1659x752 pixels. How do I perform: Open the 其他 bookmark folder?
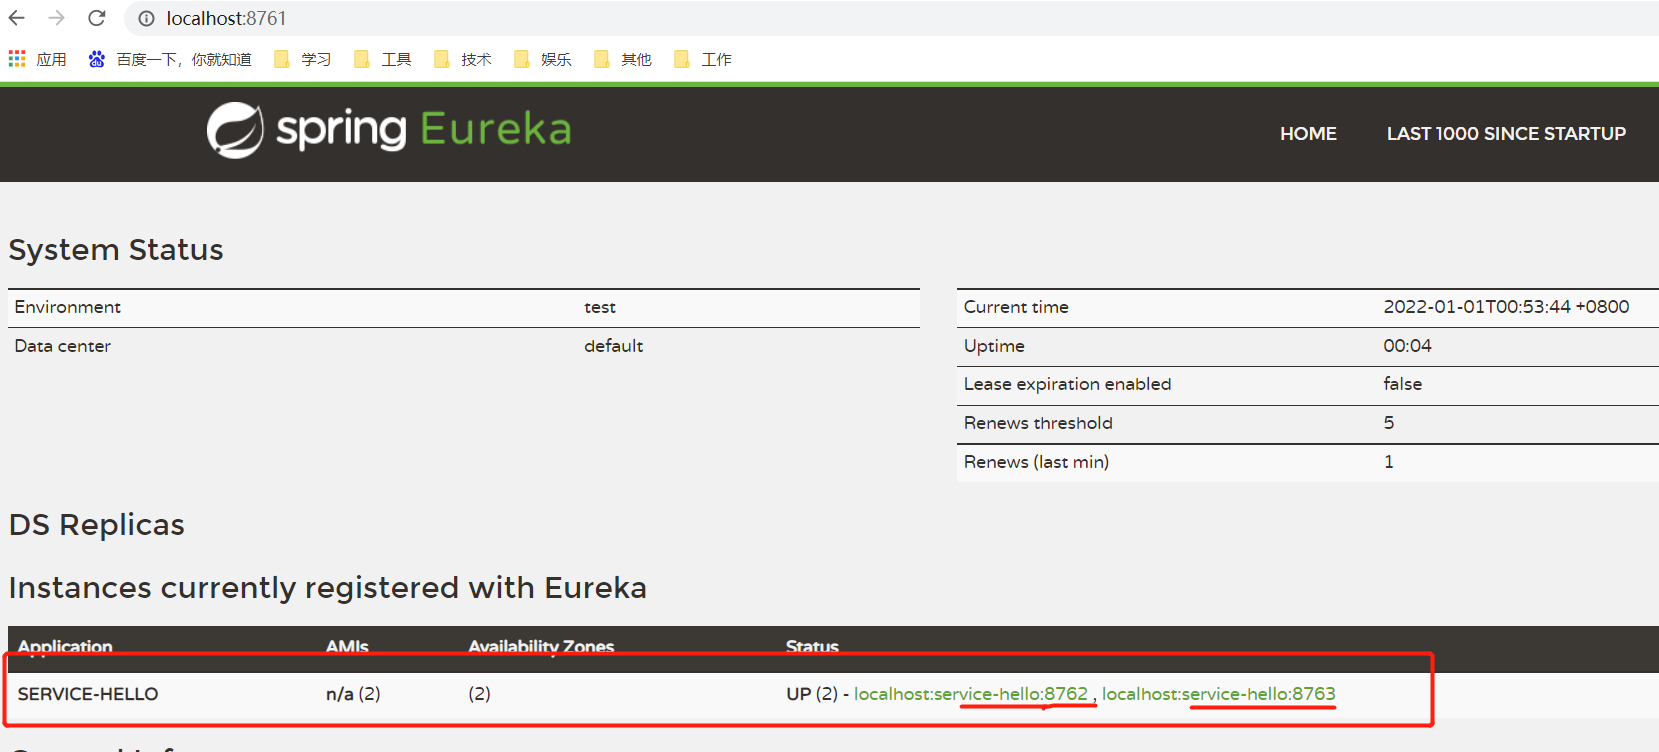622,60
